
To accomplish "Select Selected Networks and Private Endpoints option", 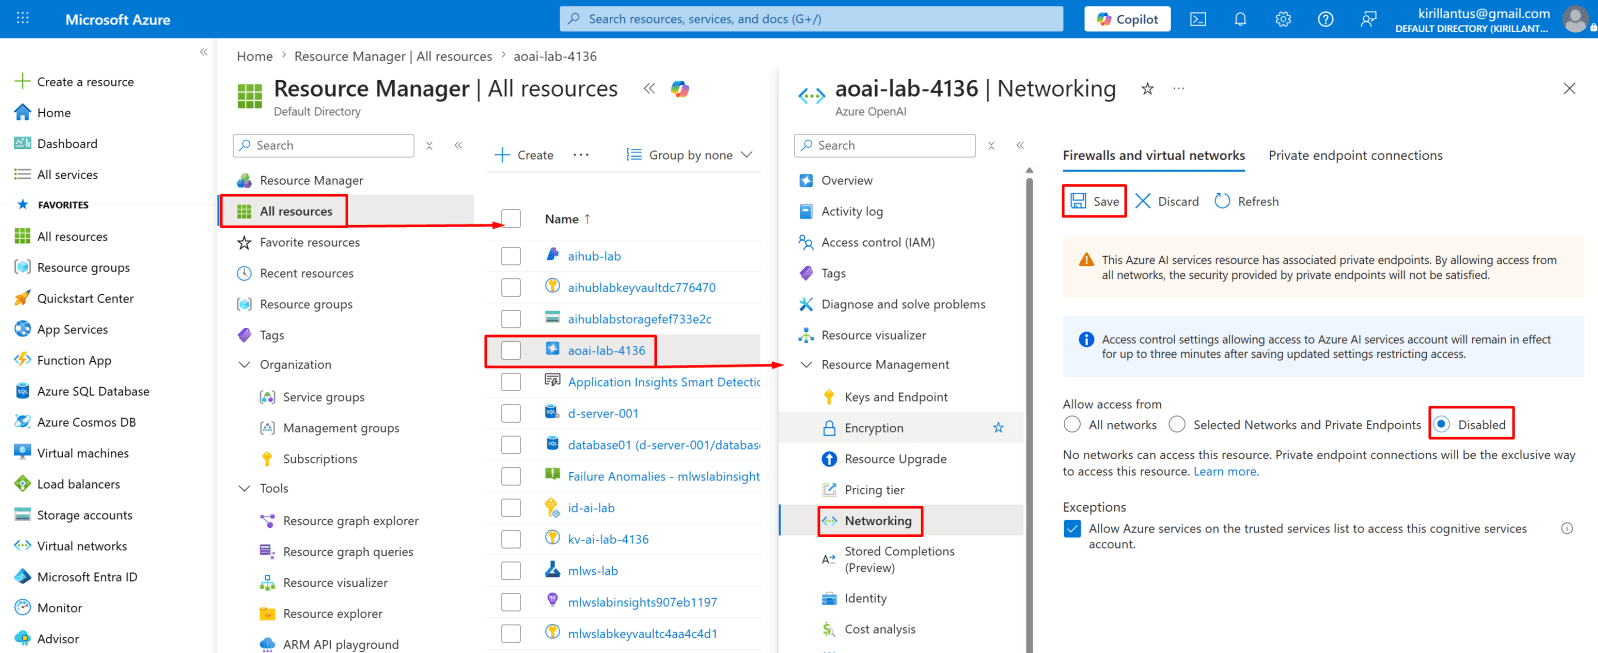I will coord(1177,425).
